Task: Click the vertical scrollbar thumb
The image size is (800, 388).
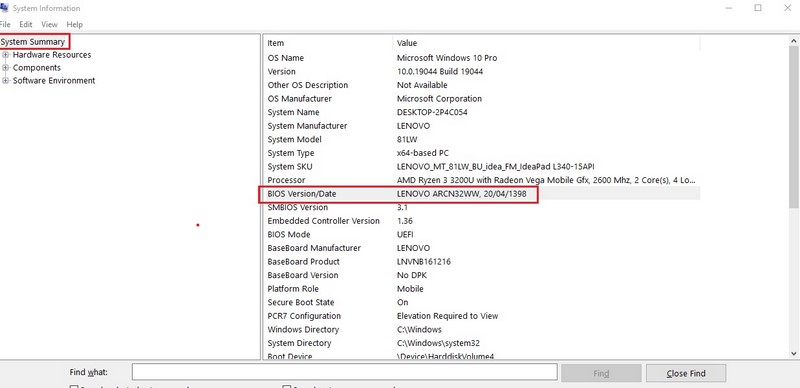Action: pyautogui.click(x=793, y=127)
